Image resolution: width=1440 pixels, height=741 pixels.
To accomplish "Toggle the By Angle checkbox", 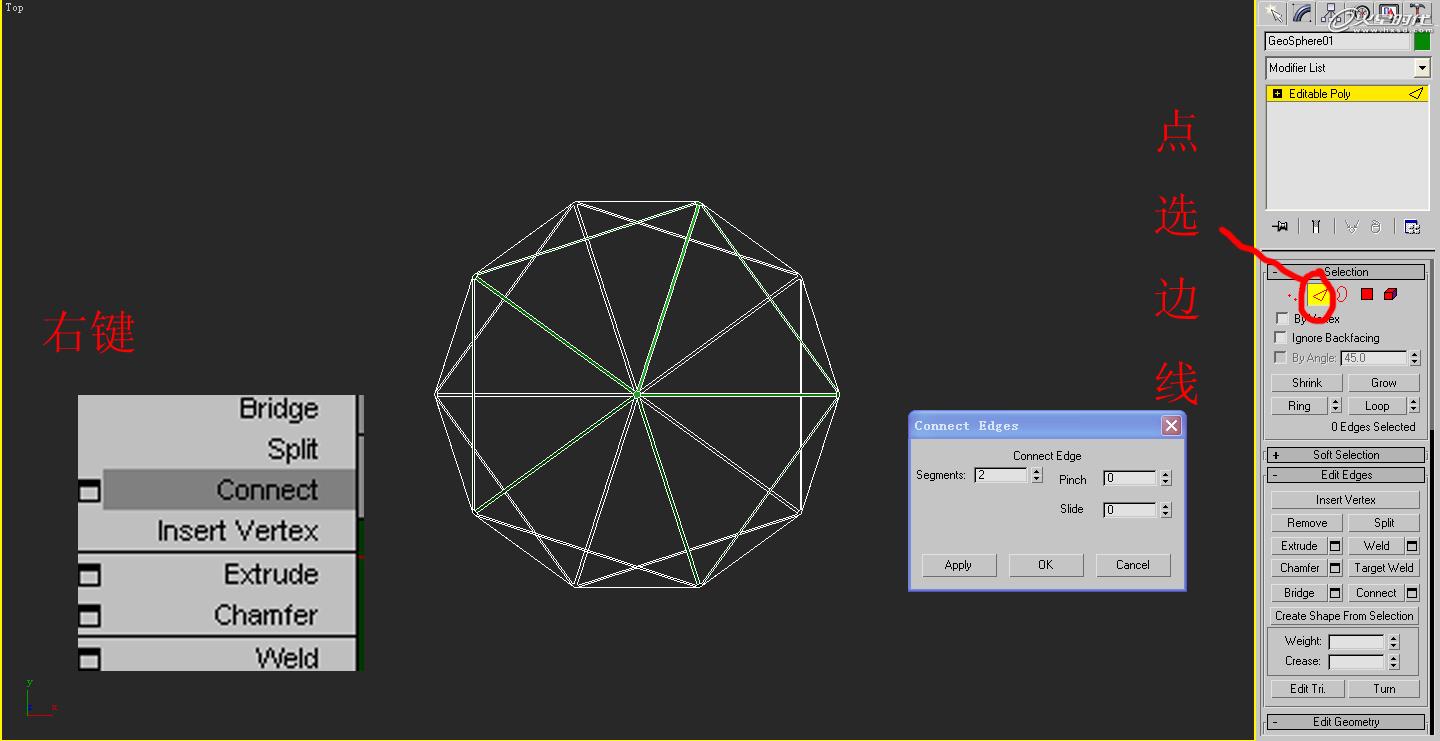I will click(x=1281, y=357).
